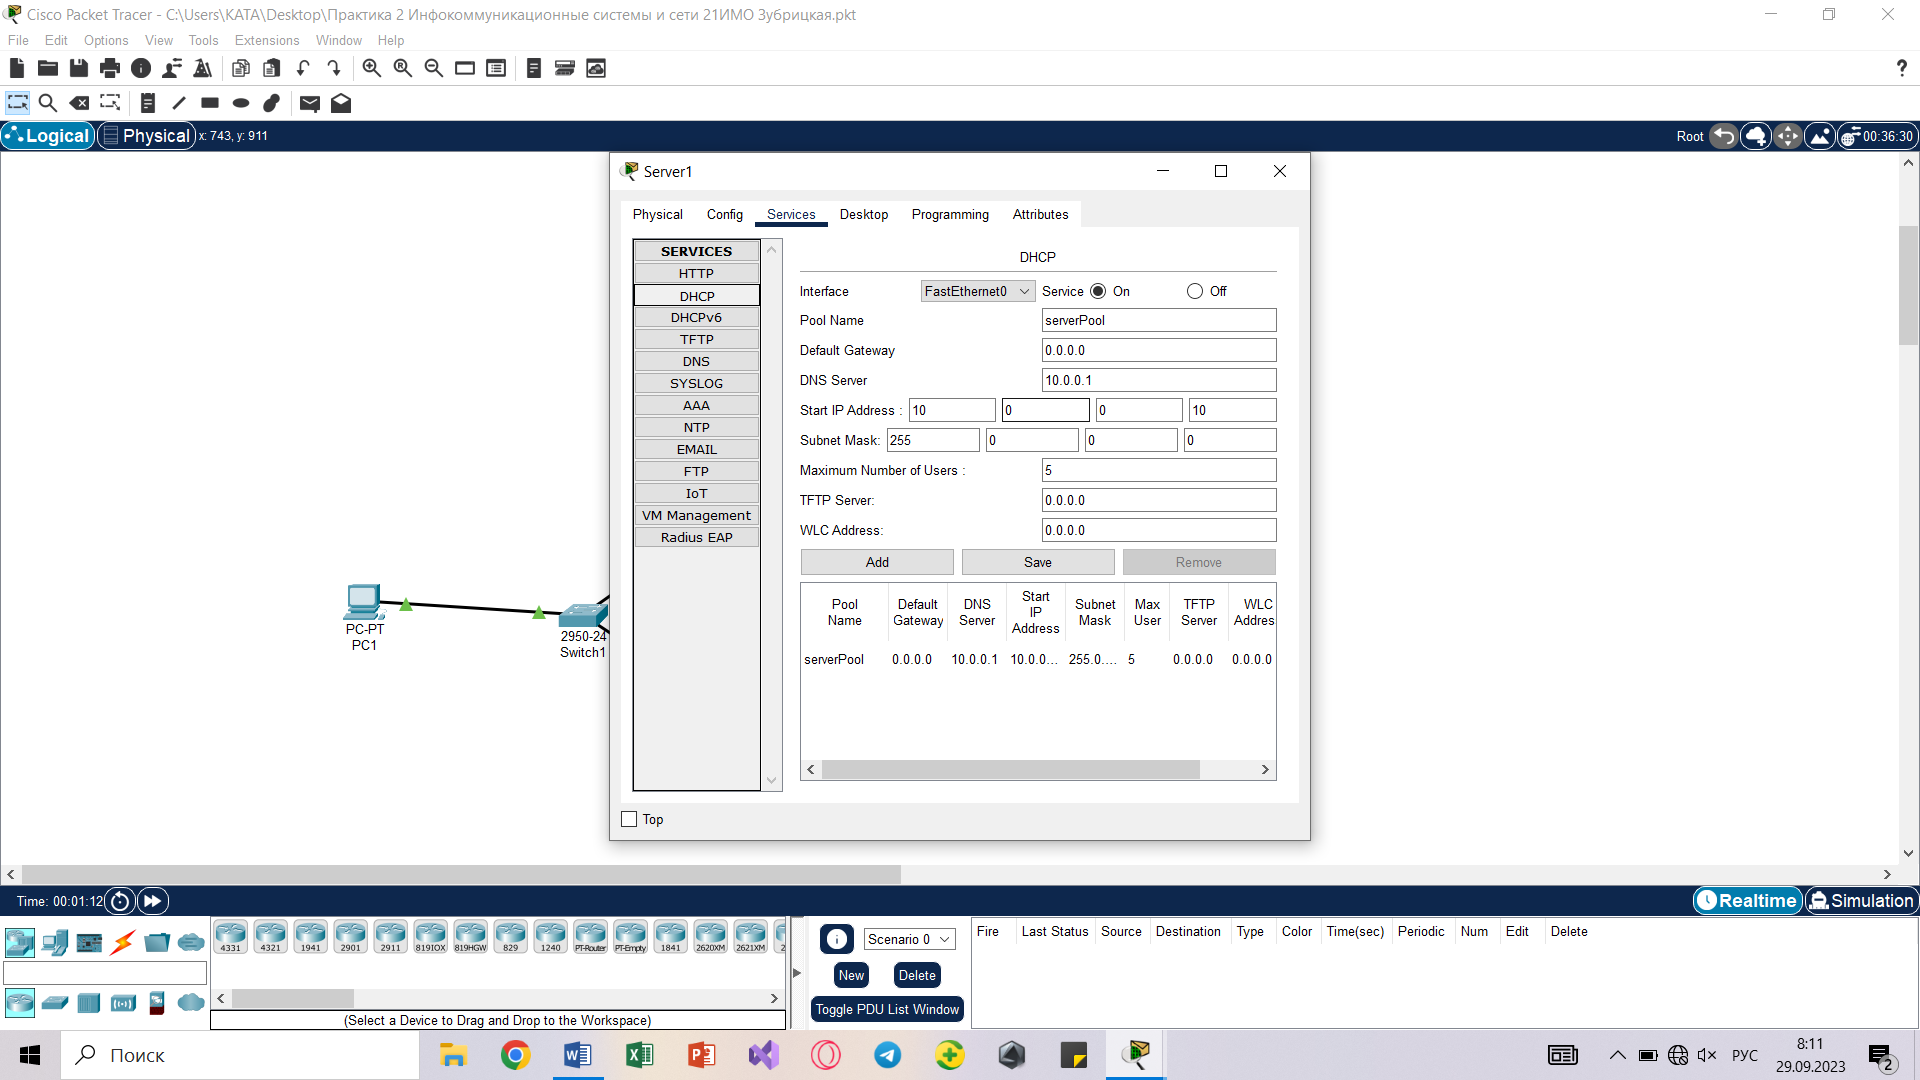Choose the Place Note tool
This screenshot has width=1920, height=1080.
coord(147,103)
